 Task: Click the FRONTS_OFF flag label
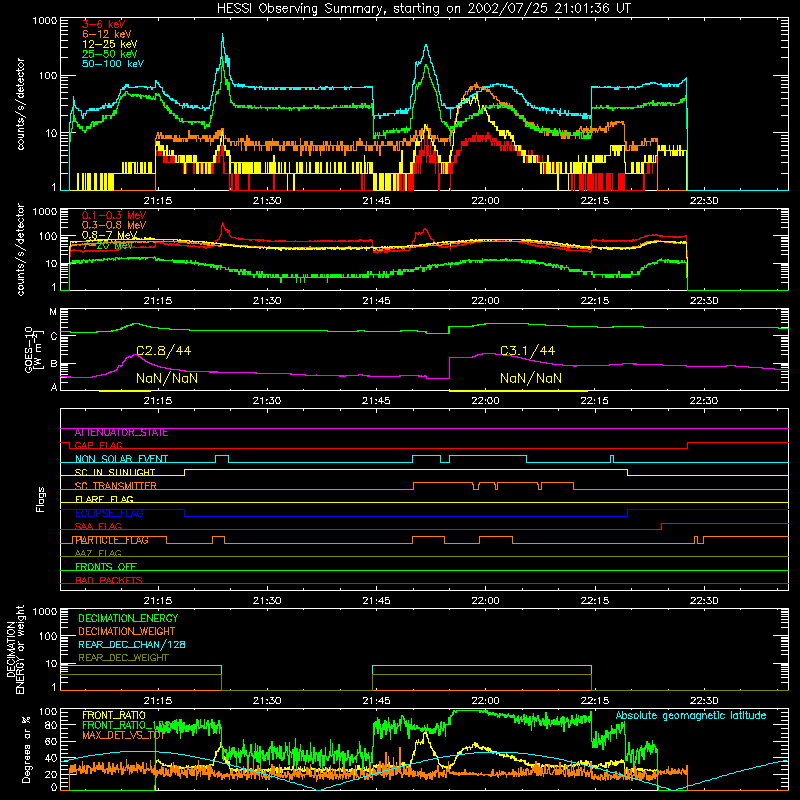click(x=106, y=567)
